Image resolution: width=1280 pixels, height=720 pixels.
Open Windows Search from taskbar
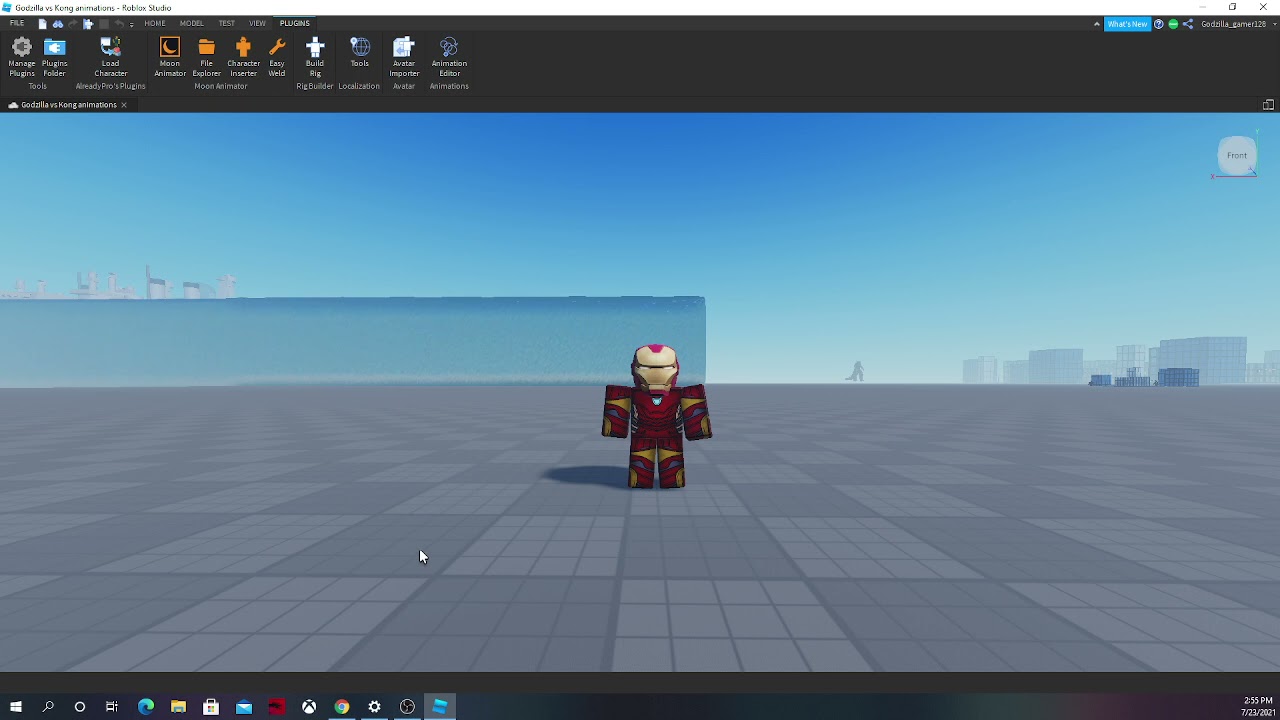pyautogui.click(x=48, y=707)
